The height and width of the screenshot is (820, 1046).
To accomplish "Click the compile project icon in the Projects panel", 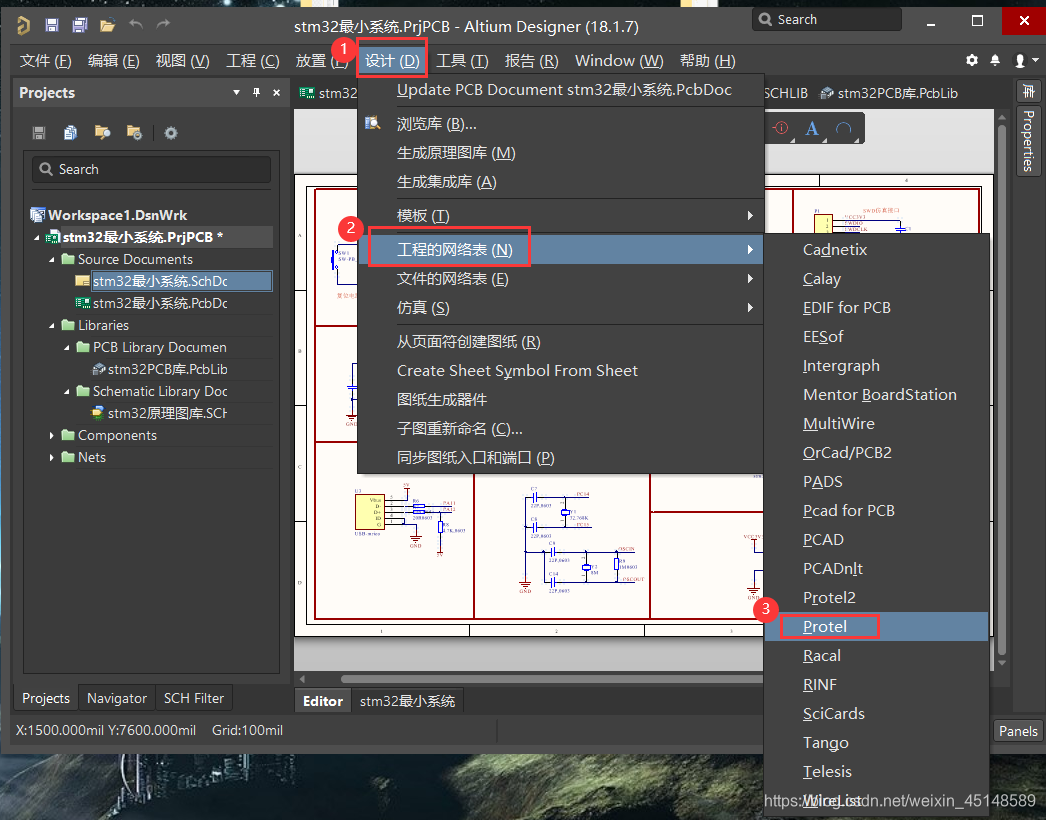I will 71,133.
